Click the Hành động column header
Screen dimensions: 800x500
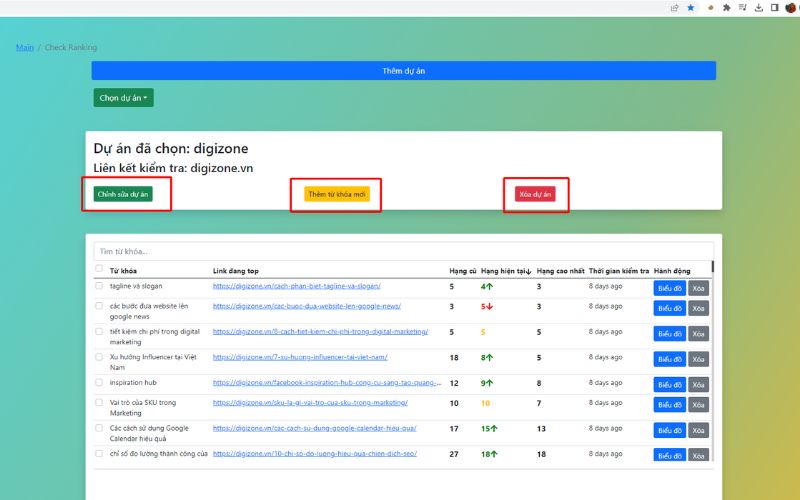672,271
